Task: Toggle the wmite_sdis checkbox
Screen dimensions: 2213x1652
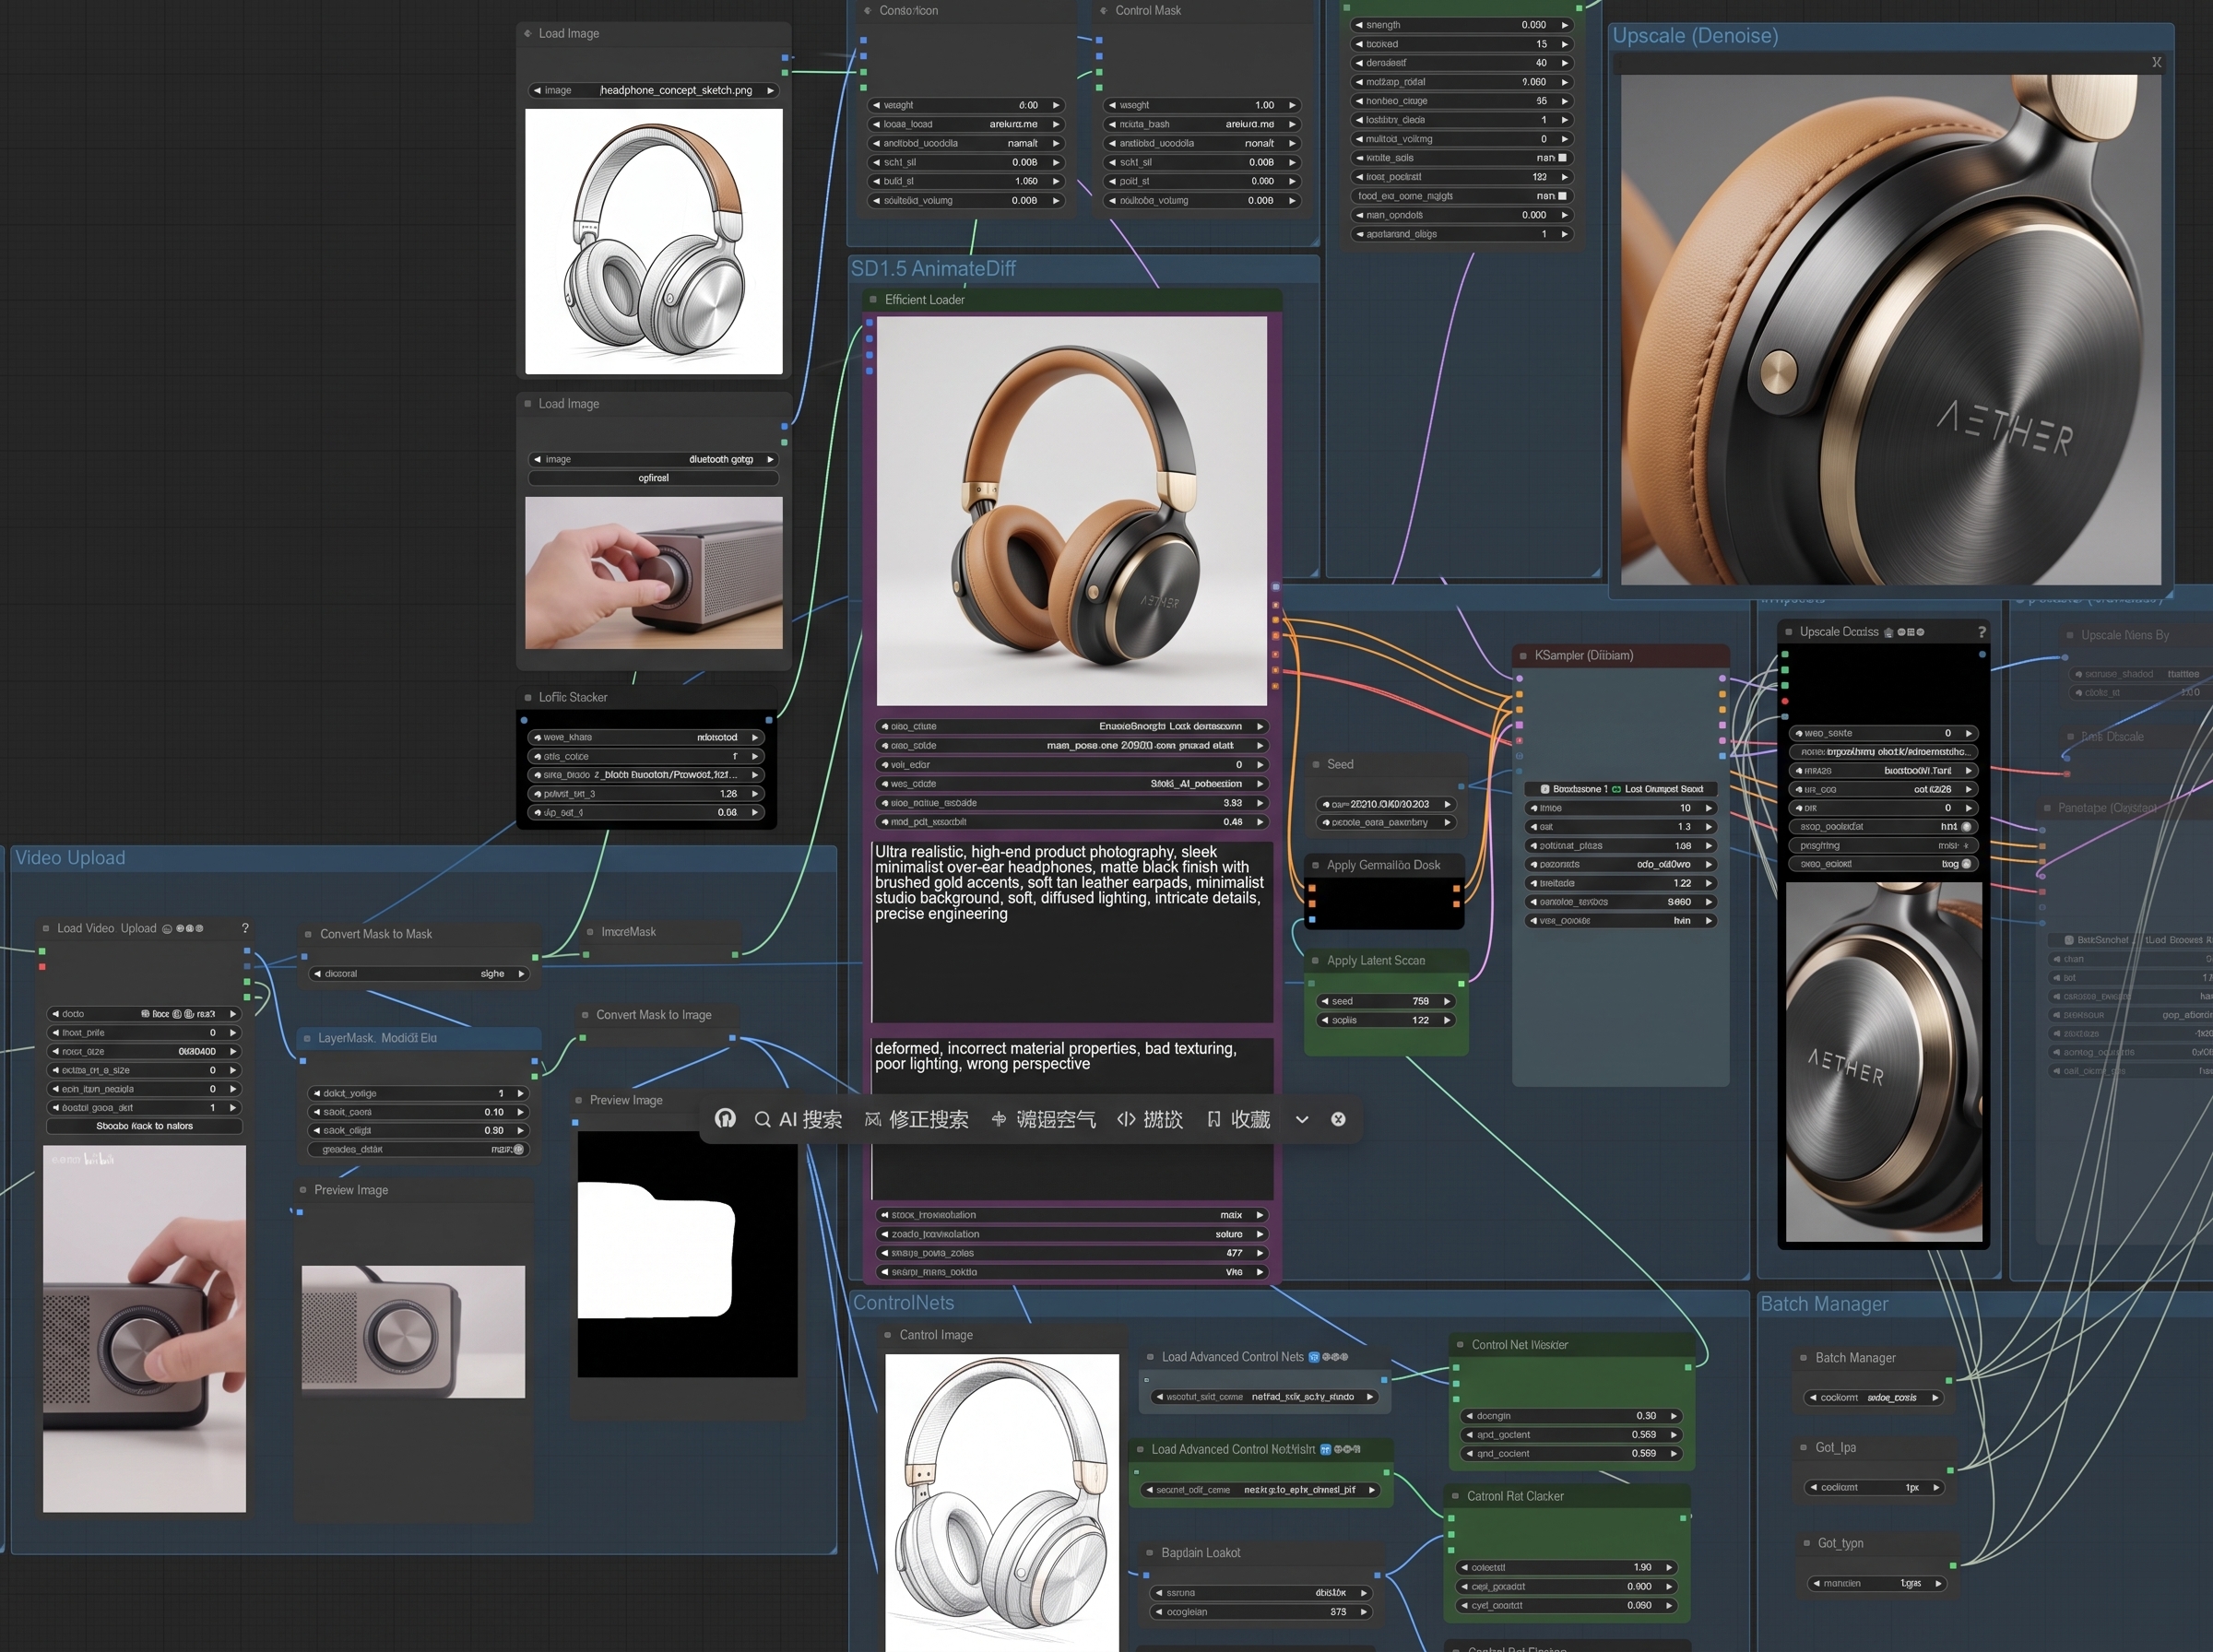Action: (1562, 158)
